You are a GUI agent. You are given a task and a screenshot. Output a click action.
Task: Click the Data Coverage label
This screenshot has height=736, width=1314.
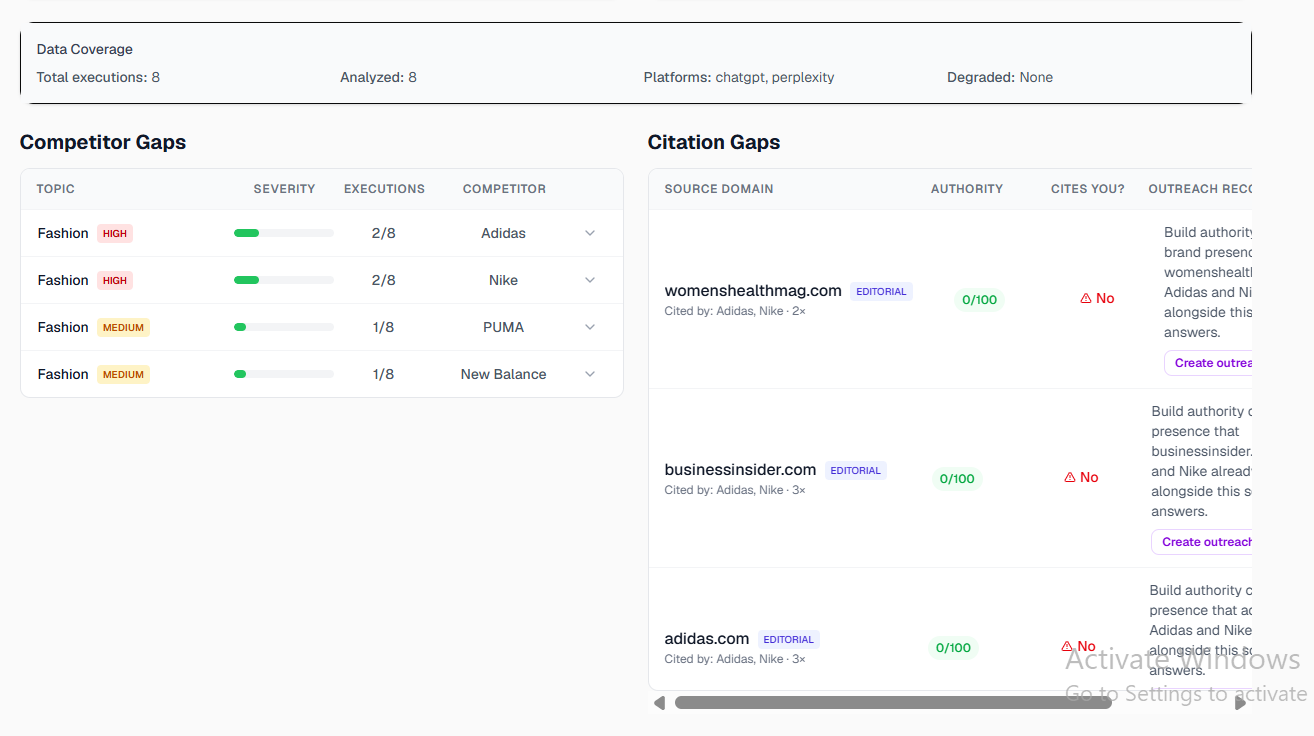85,49
